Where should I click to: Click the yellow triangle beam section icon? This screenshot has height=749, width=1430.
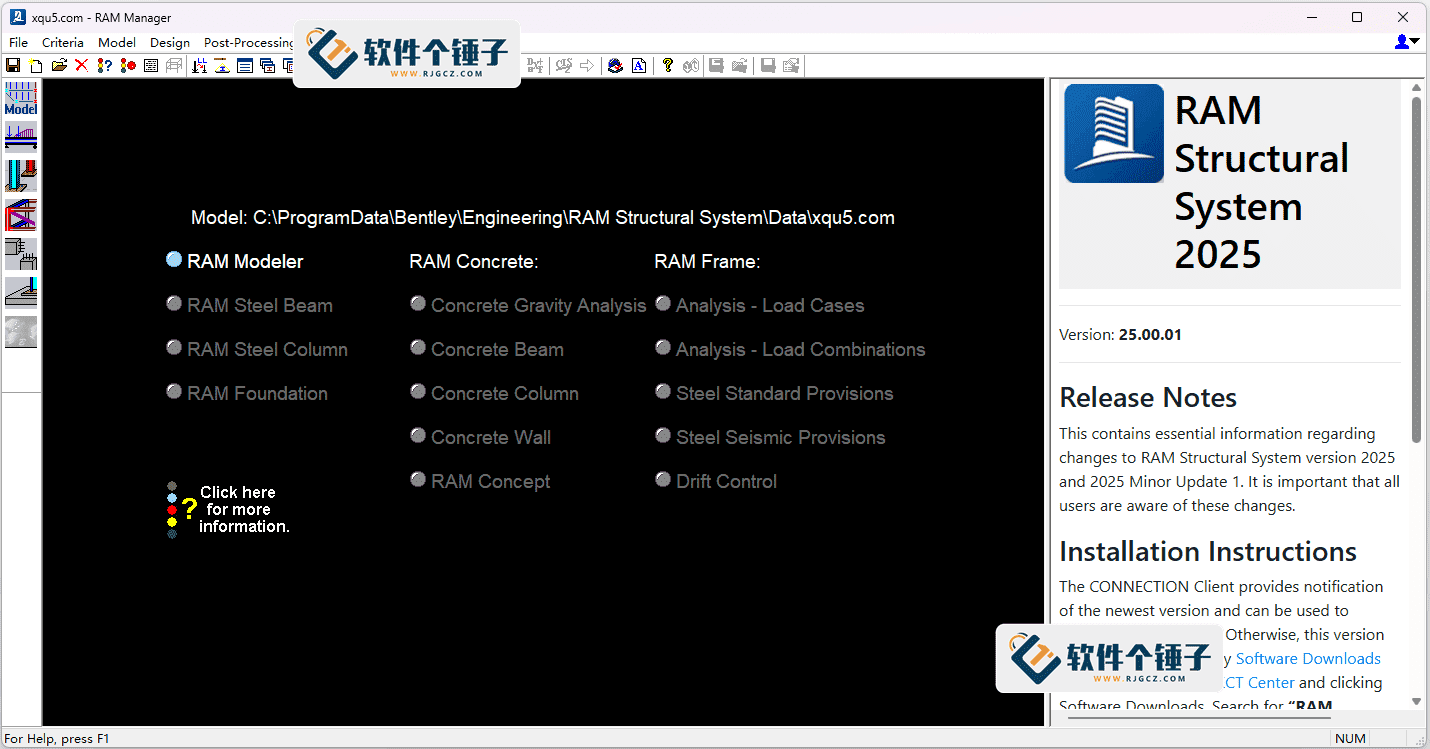coord(222,66)
